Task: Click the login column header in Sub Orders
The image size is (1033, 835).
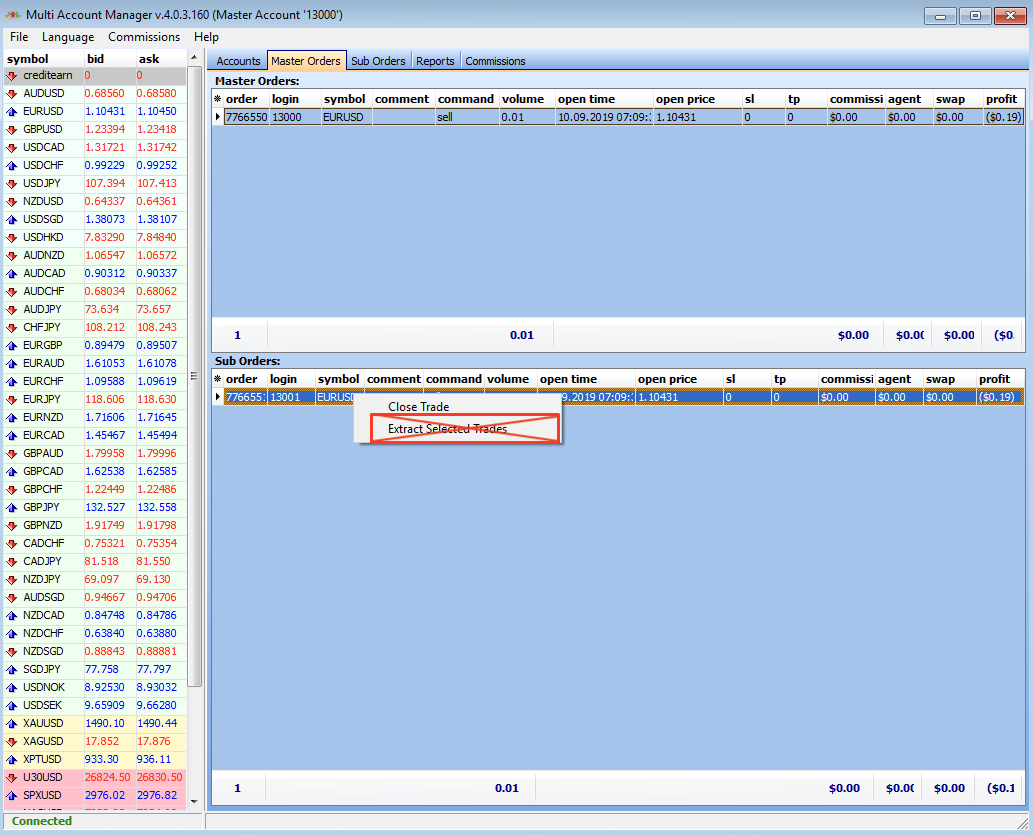Action: (291, 379)
